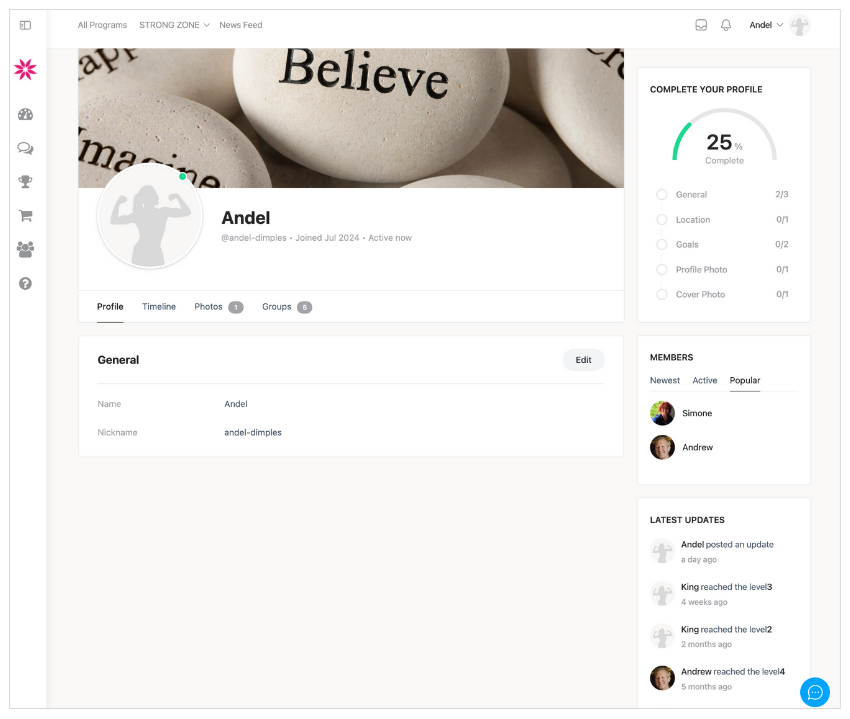Open the help question mark icon
This screenshot has width=850, height=719.
pos(25,284)
